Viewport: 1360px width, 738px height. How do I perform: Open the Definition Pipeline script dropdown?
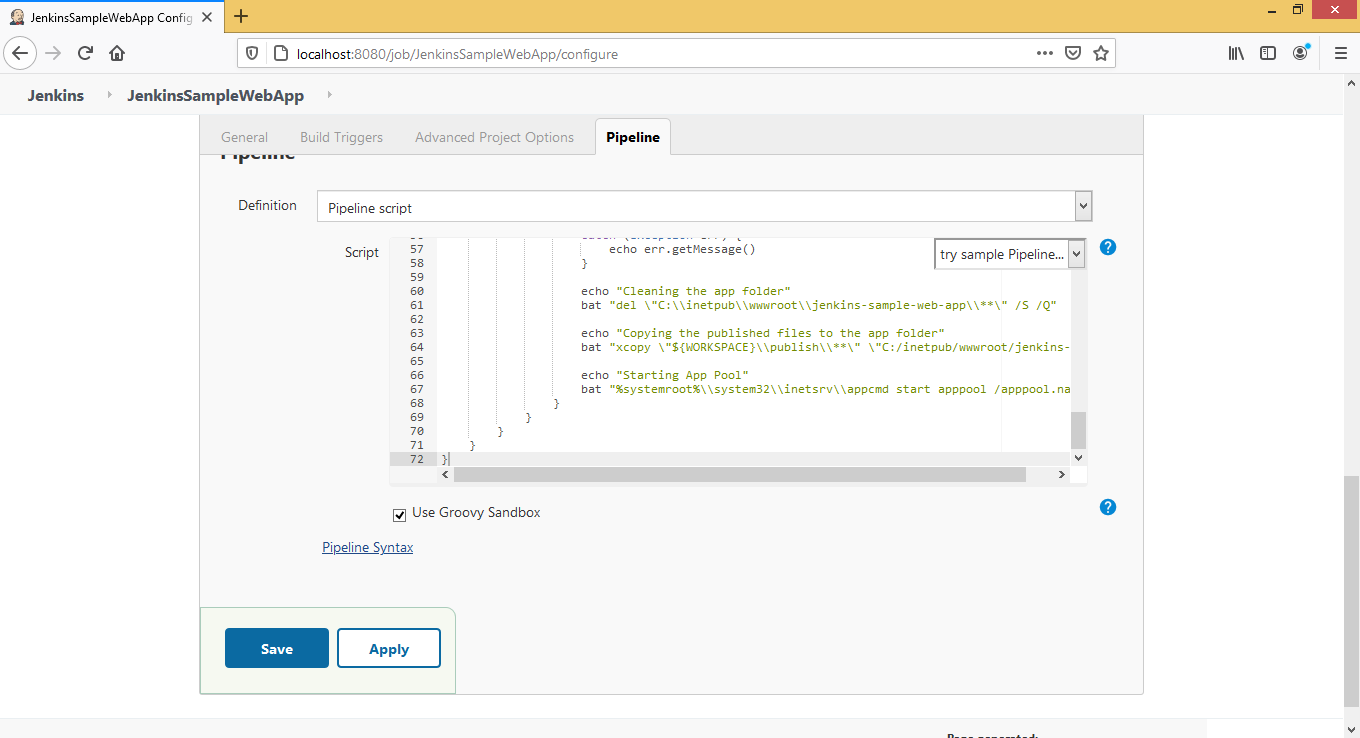(x=704, y=207)
